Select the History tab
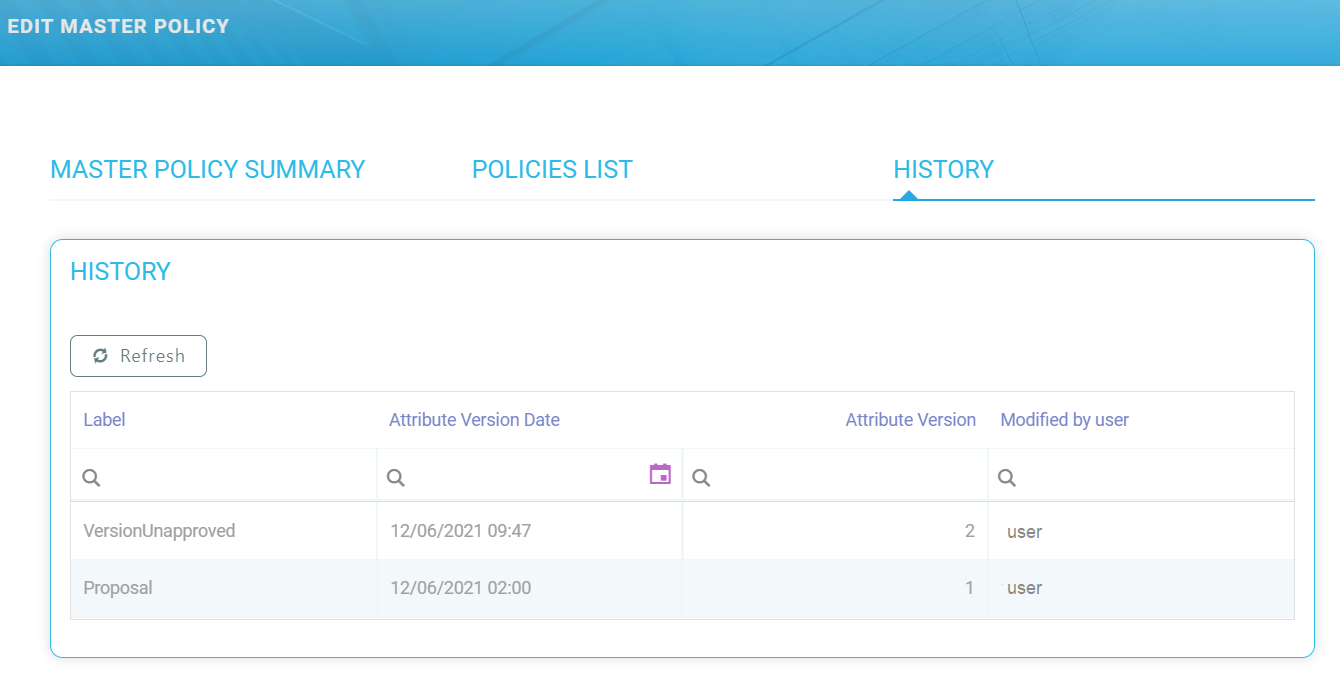 (943, 170)
